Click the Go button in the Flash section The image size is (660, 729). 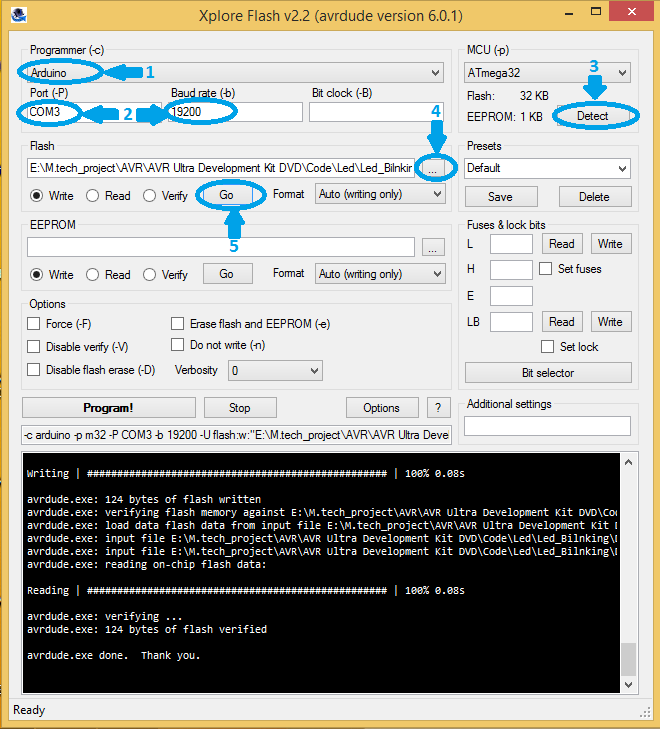click(227, 195)
